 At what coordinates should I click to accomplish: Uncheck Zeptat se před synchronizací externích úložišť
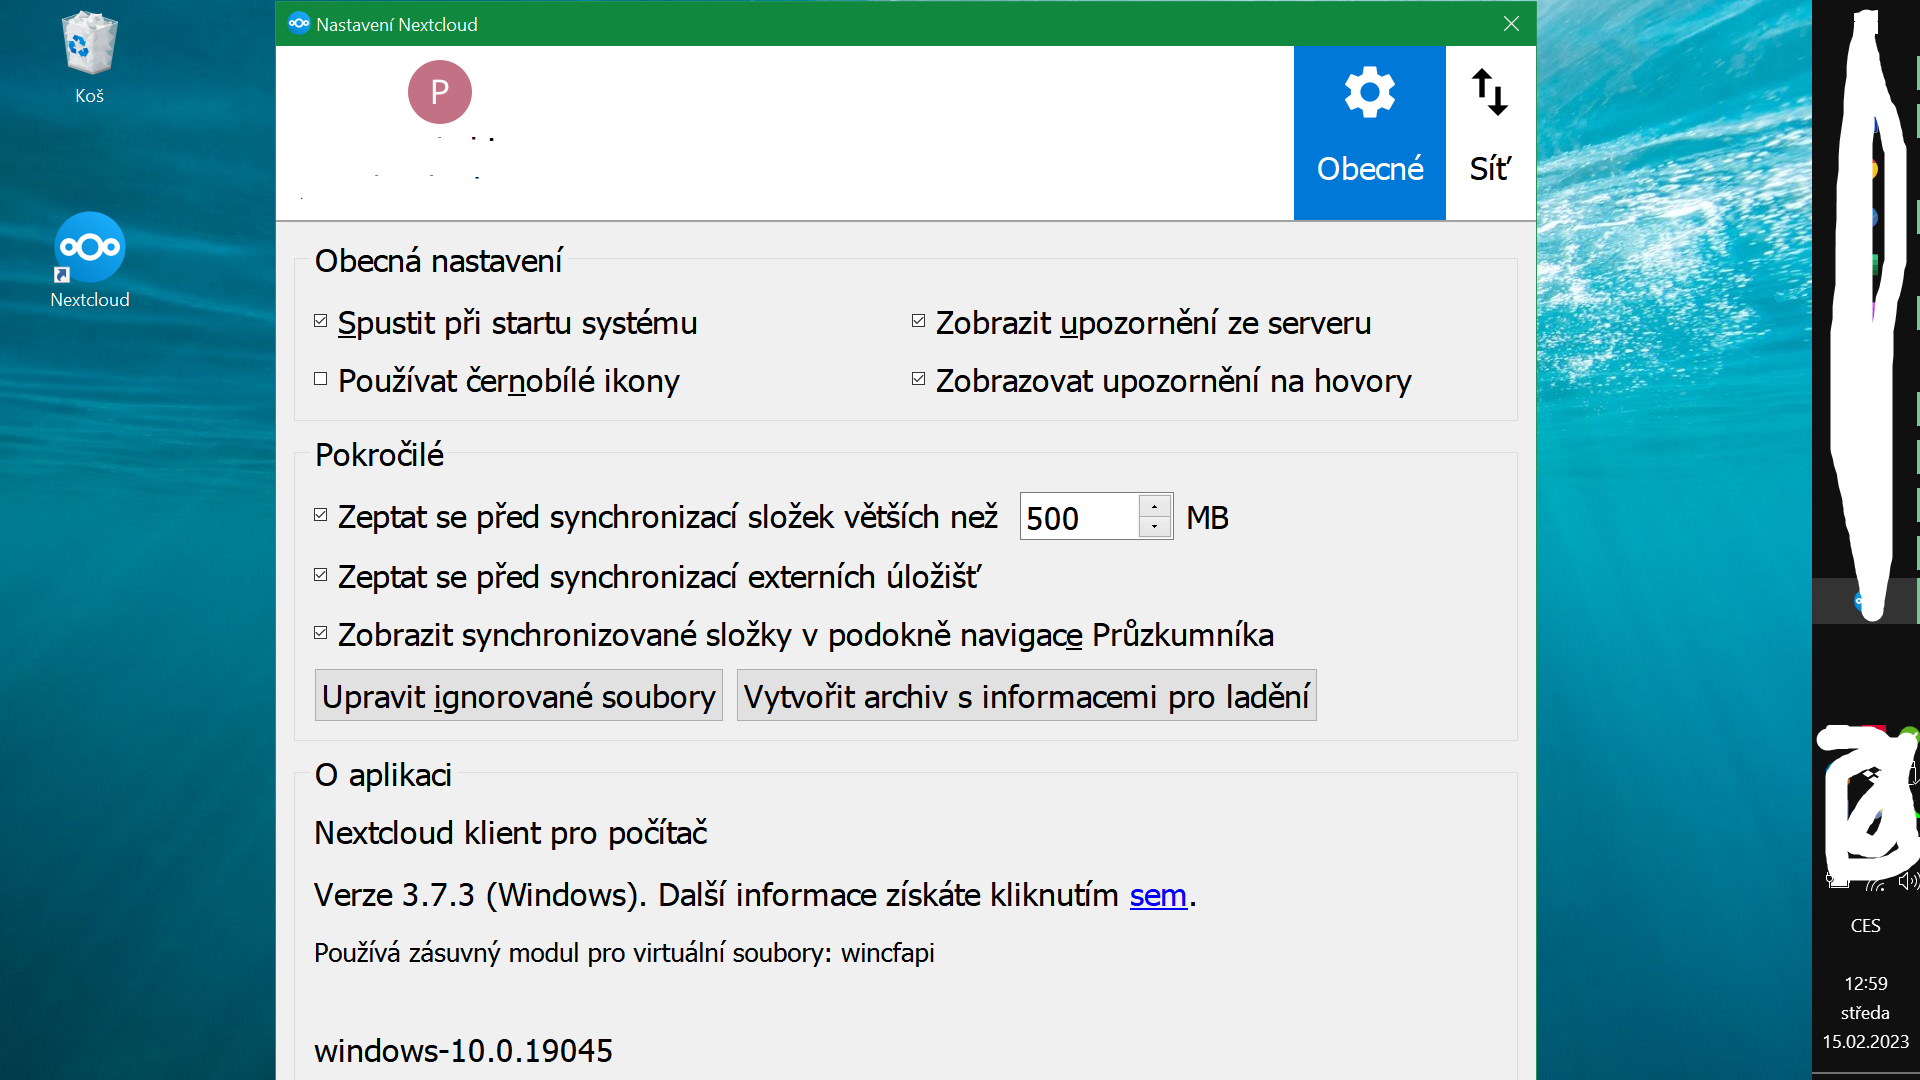click(320, 574)
